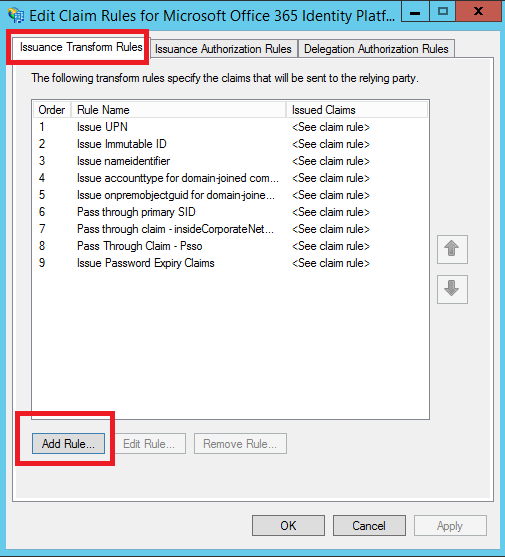Click the AD FS window title icon
The width and height of the screenshot is (505, 557).
(16, 15)
